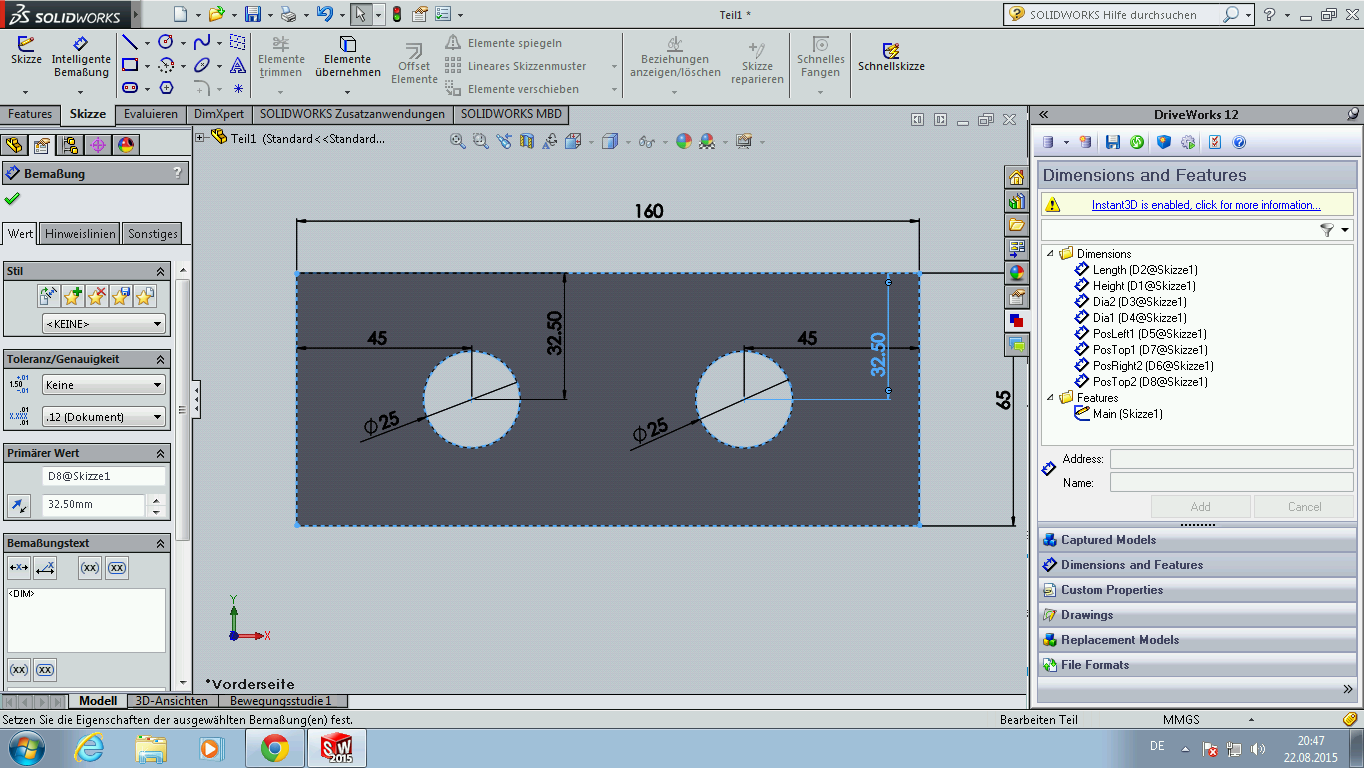Screen dimensions: 1364x768
Task: Open the Drawings section in DriveWorks
Action: click(1197, 615)
